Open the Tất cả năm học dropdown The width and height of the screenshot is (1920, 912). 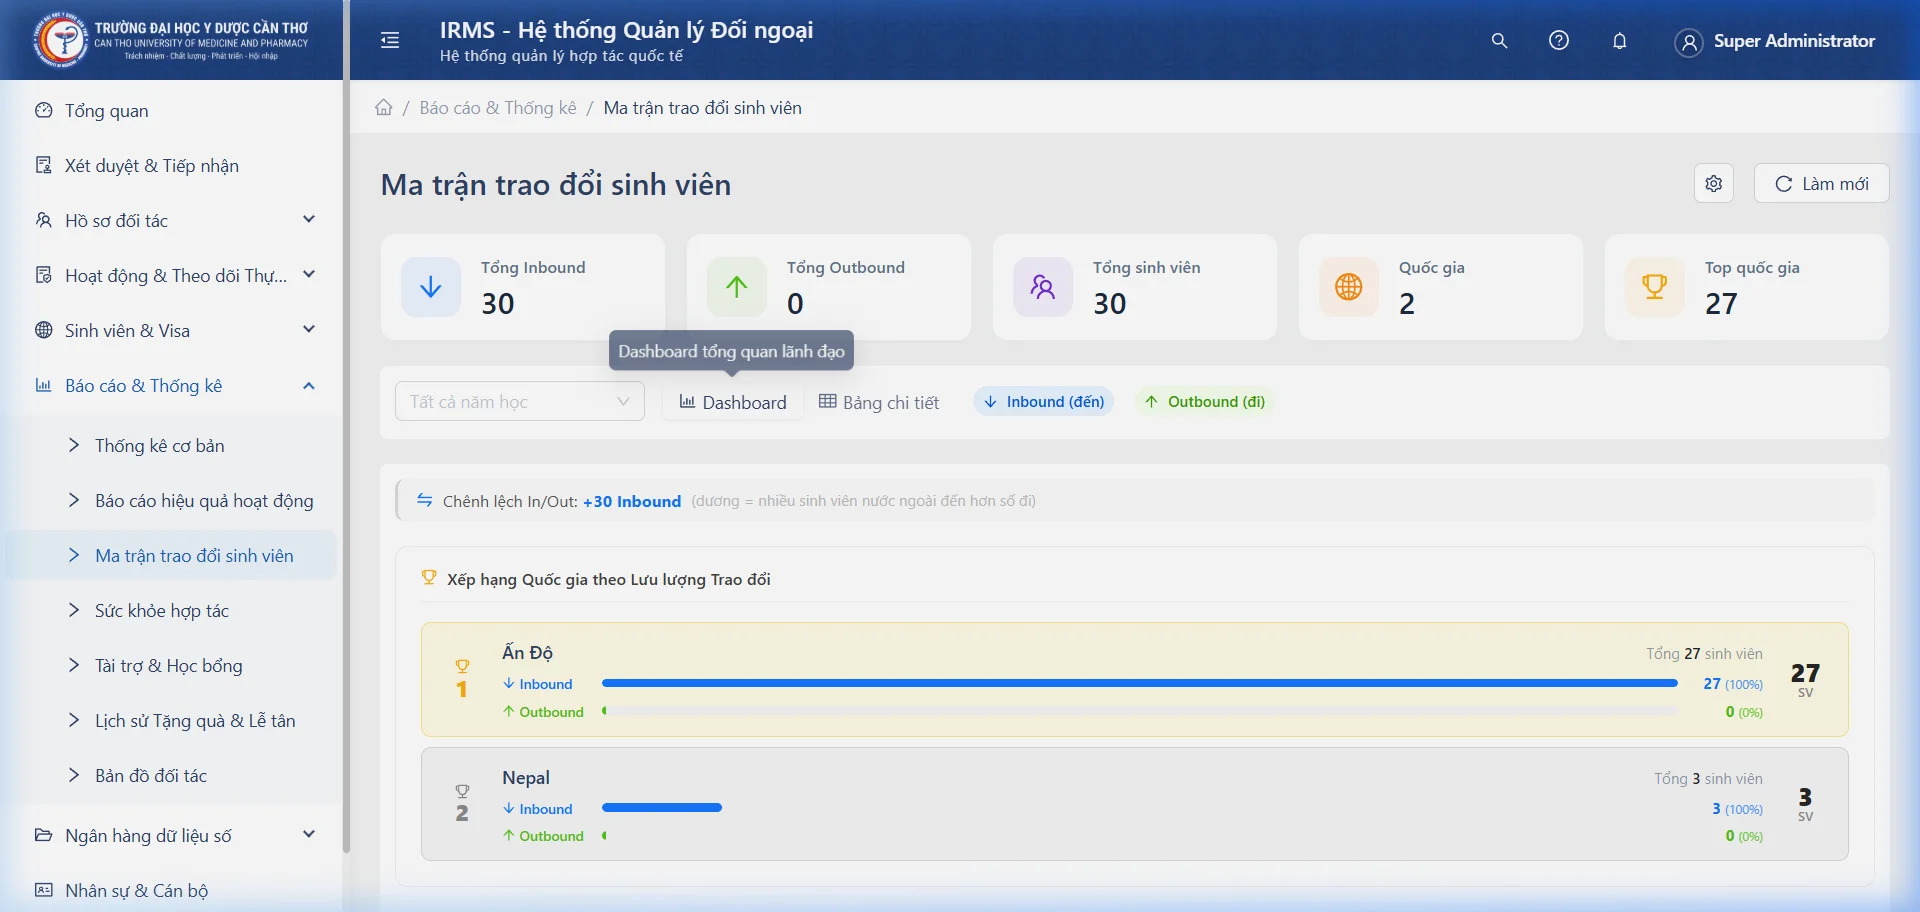[518, 401]
